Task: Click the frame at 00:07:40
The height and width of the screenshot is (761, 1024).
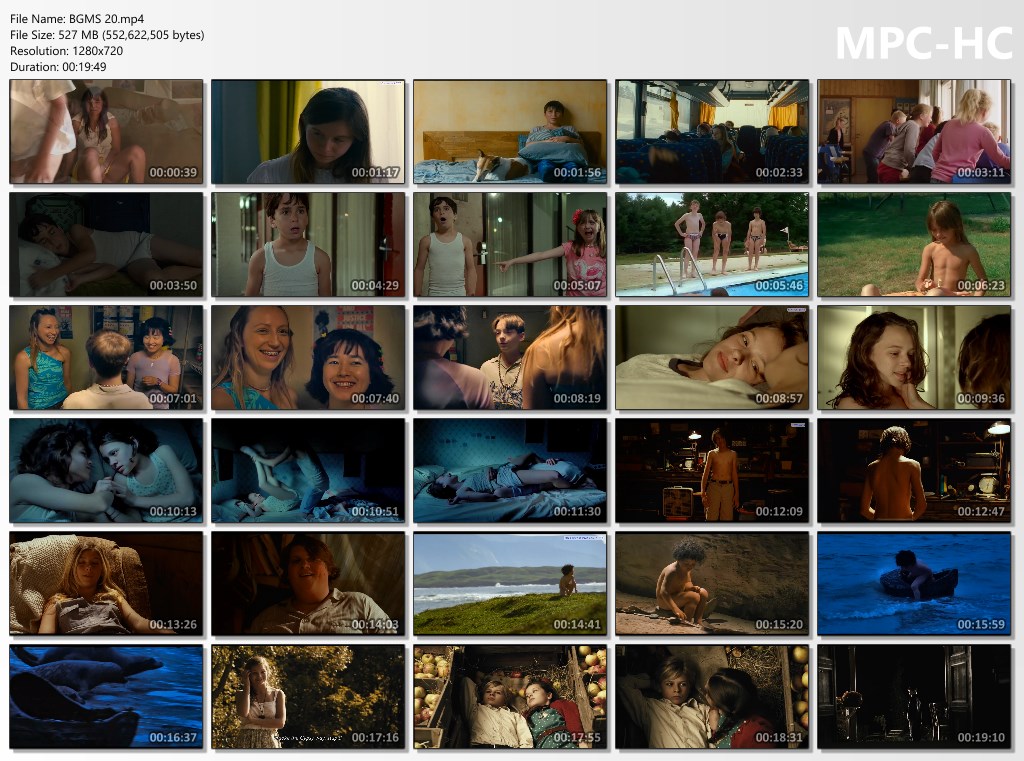Action: pyautogui.click(x=308, y=358)
